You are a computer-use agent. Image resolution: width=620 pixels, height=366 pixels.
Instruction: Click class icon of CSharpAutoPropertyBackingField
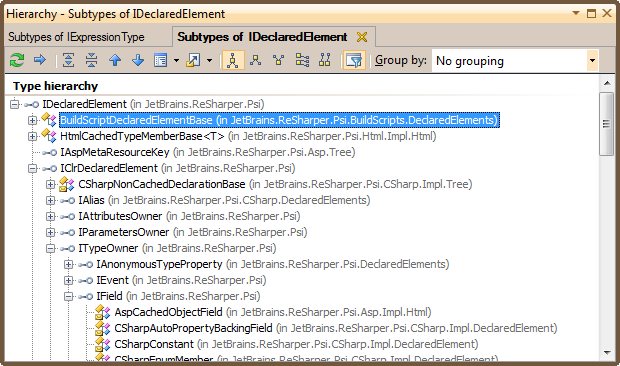103,328
